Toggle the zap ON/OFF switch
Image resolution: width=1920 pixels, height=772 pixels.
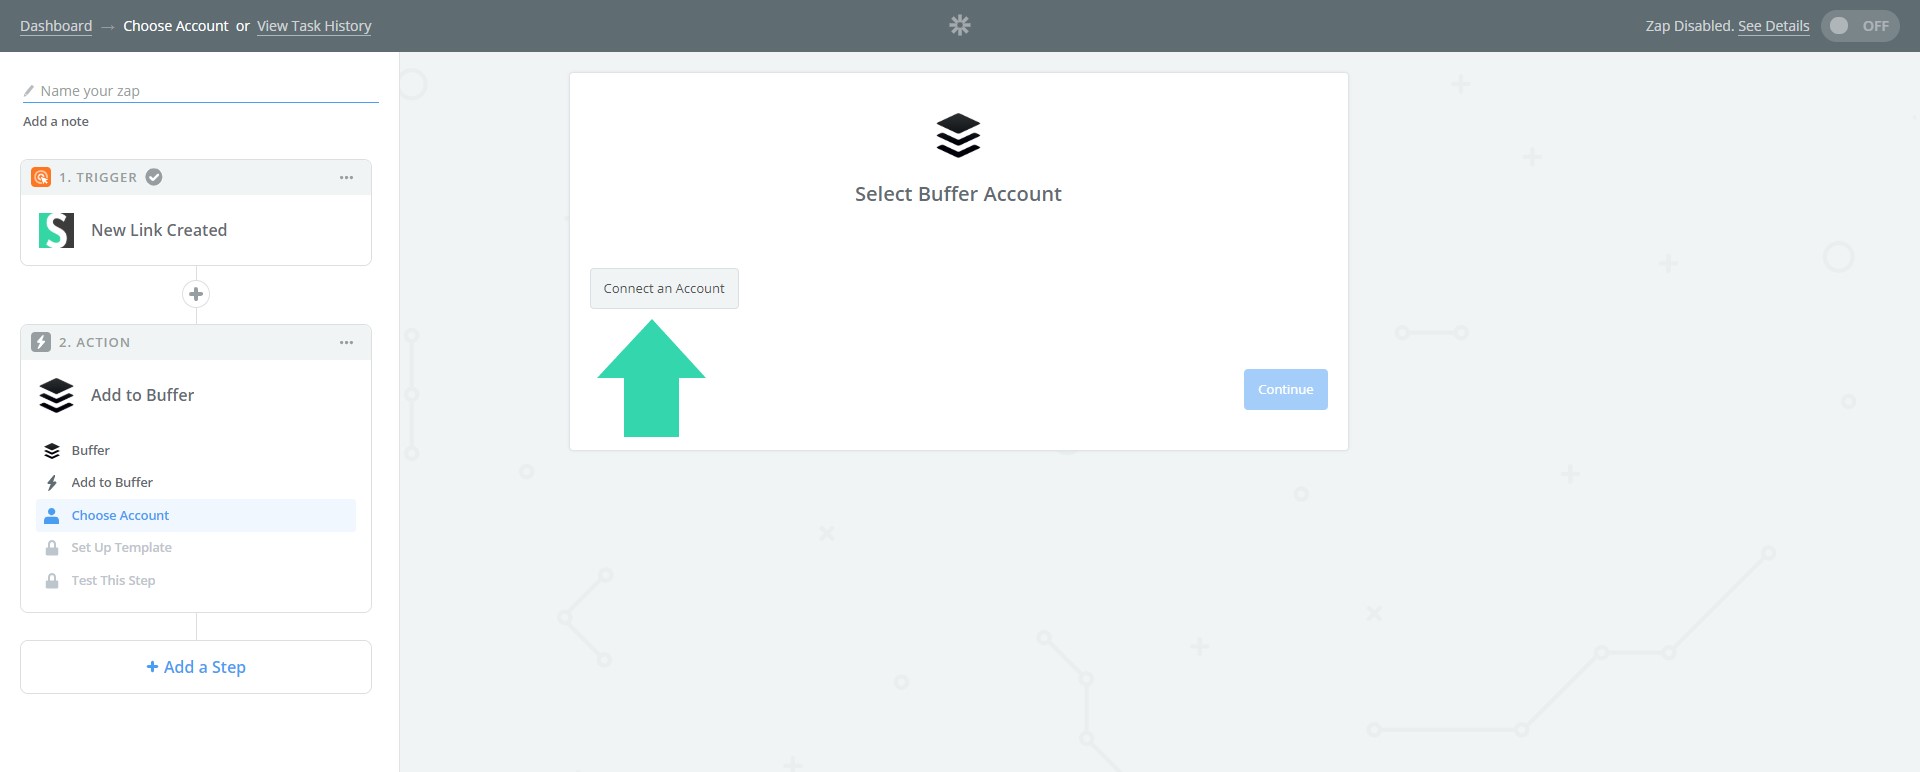[x=1859, y=26]
